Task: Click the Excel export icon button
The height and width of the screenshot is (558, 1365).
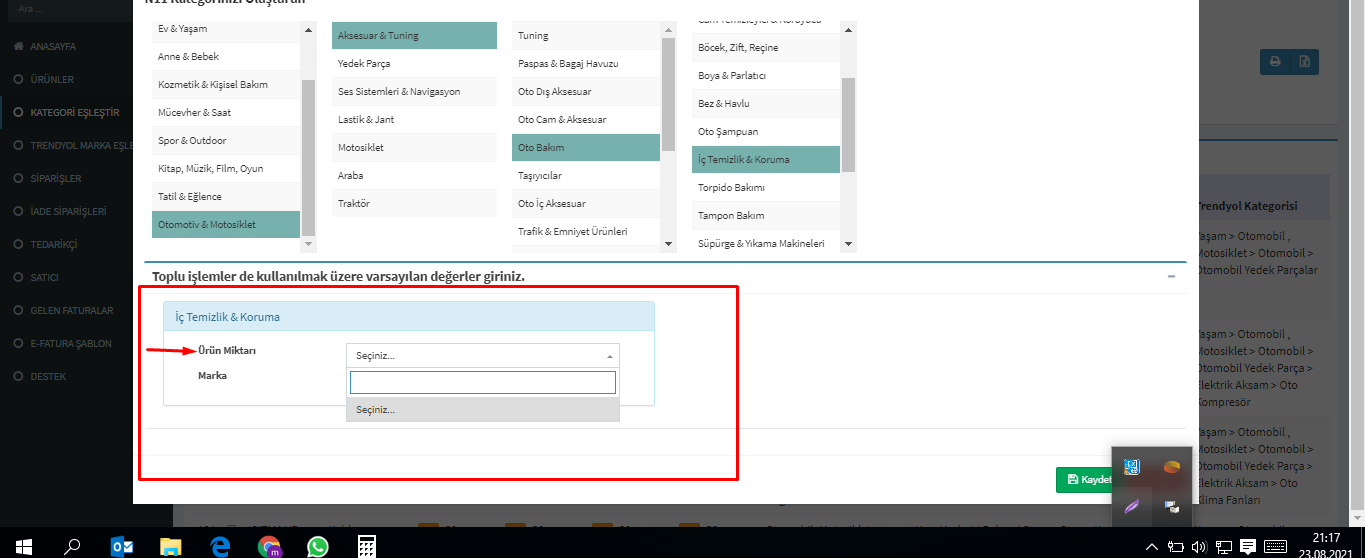Action: point(1304,62)
